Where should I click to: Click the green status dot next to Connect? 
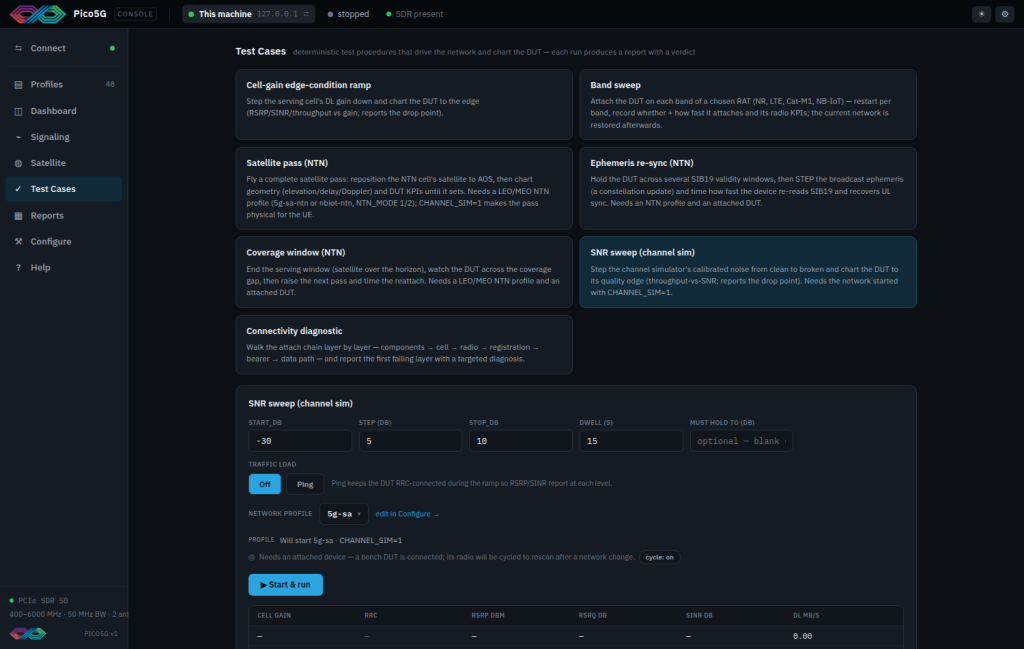[x=112, y=48]
